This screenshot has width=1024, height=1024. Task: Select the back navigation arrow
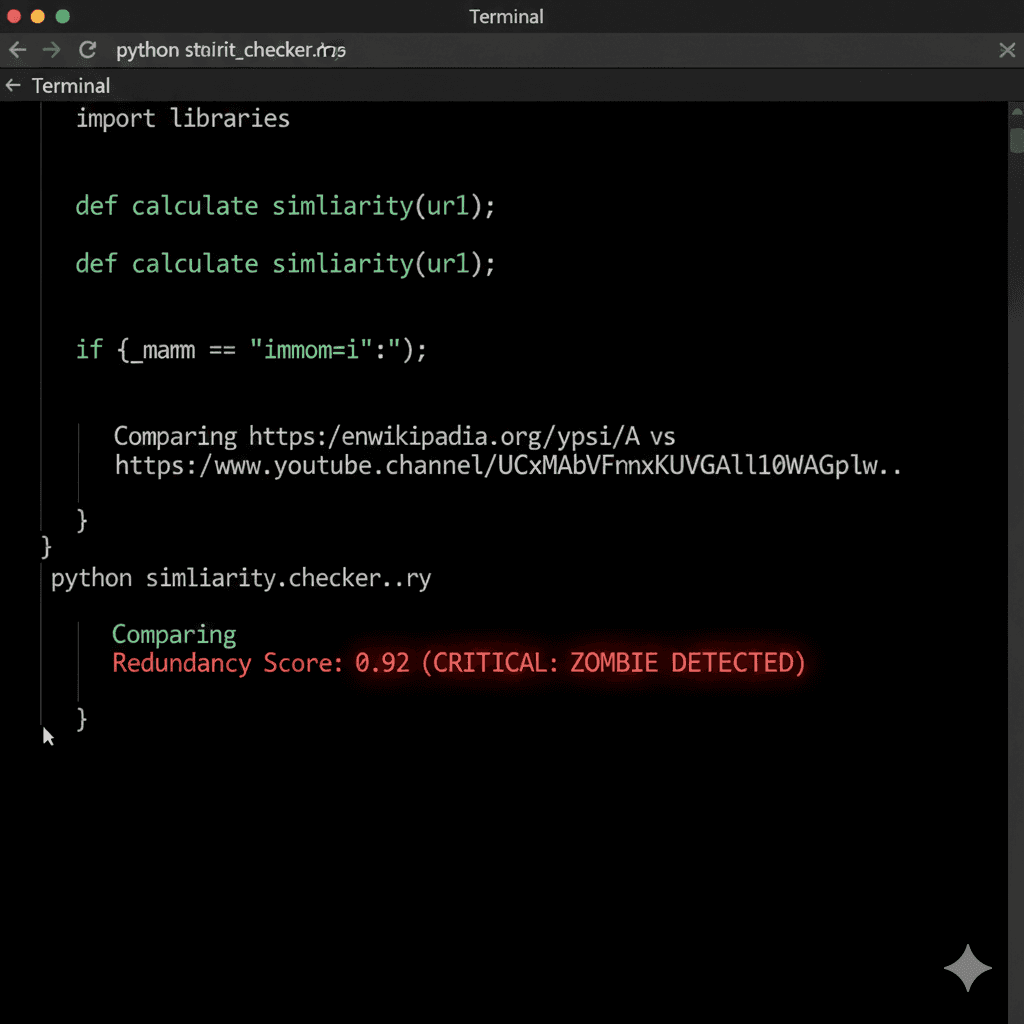pos(18,50)
